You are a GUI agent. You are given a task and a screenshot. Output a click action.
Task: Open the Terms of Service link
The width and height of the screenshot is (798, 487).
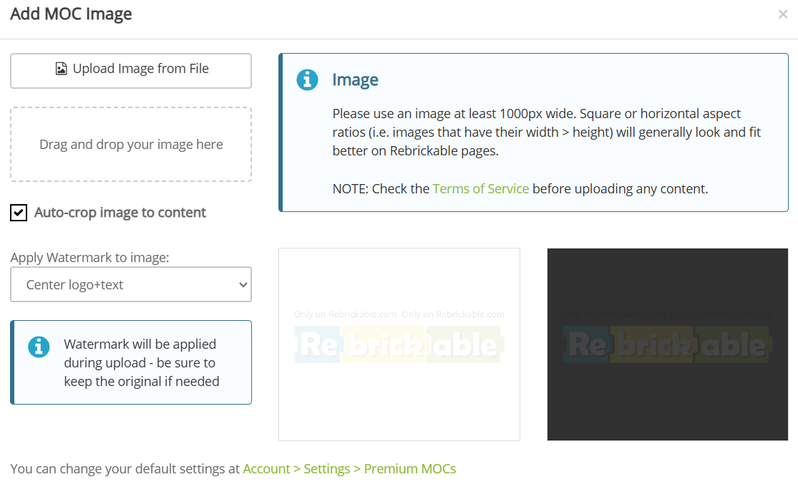[480, 188]
